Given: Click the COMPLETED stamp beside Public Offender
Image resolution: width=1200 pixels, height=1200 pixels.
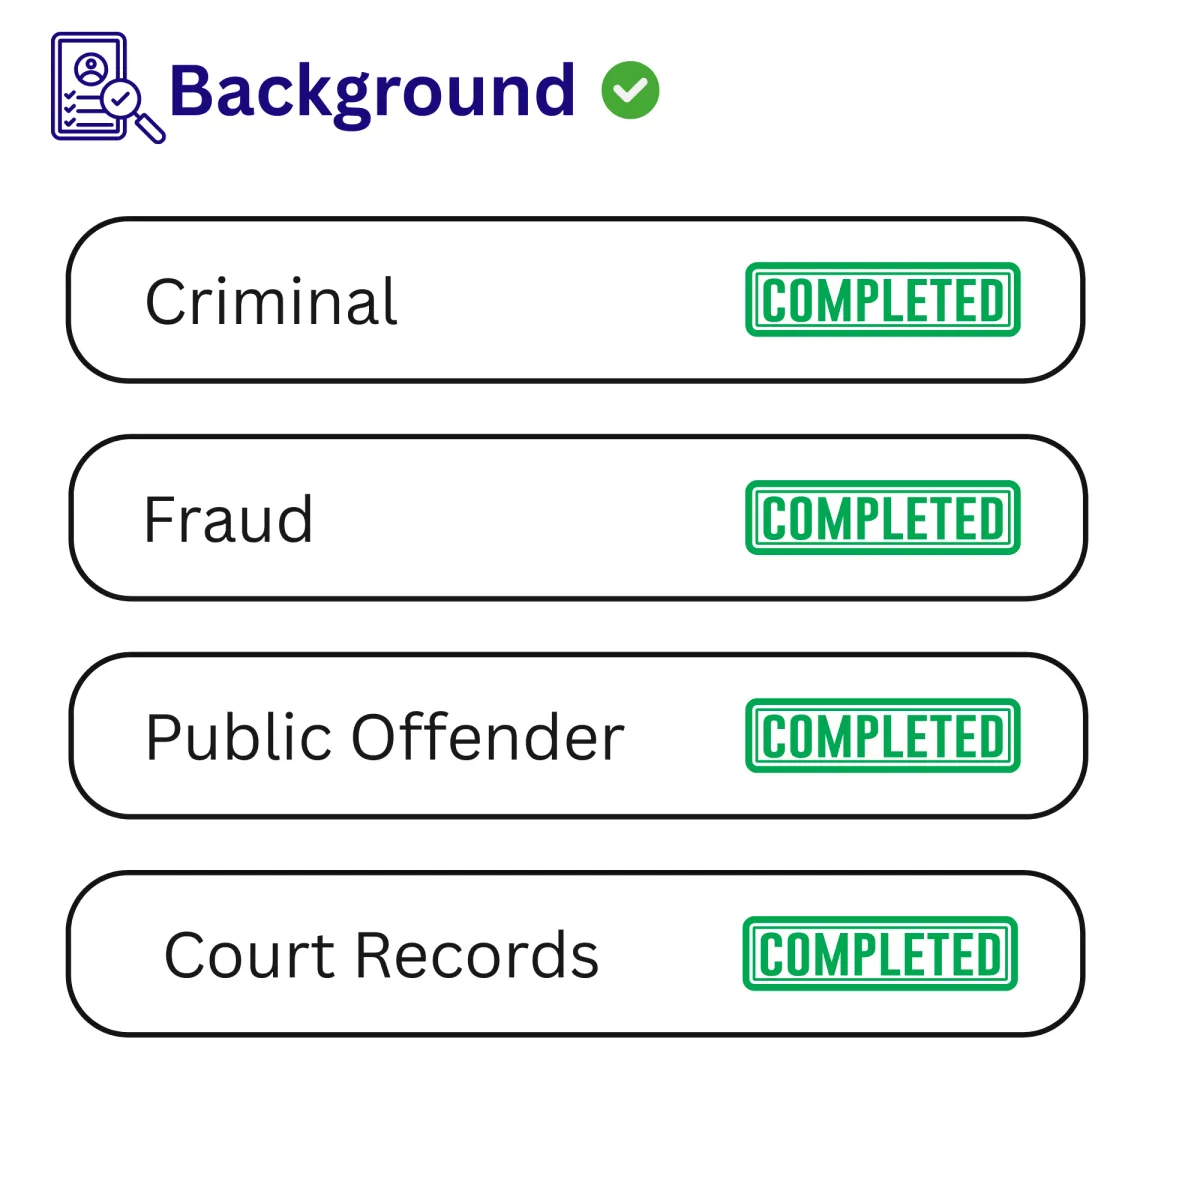Looking at the screenshot, I should coord(883,736).
